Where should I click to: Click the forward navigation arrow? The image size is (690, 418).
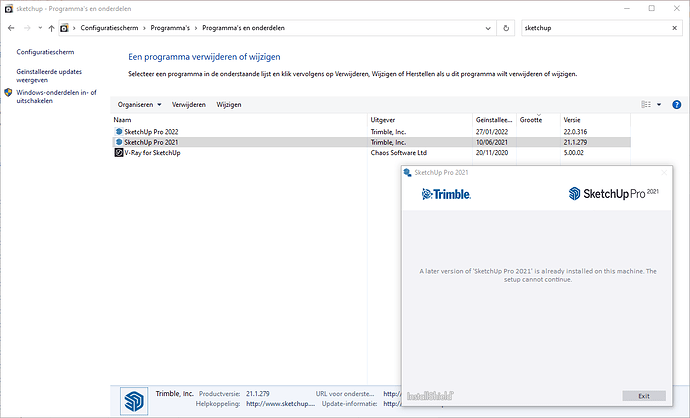coord(27,28)
